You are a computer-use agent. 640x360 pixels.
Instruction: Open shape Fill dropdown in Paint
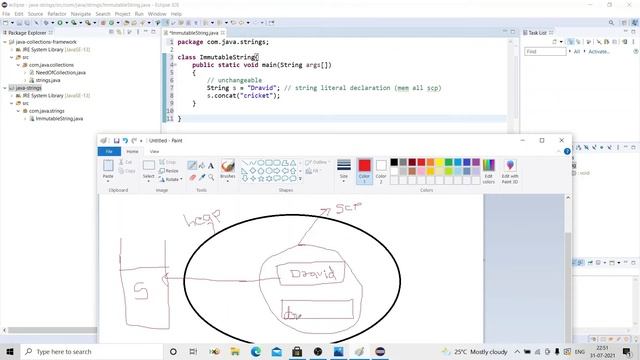[x=312, y=171]
